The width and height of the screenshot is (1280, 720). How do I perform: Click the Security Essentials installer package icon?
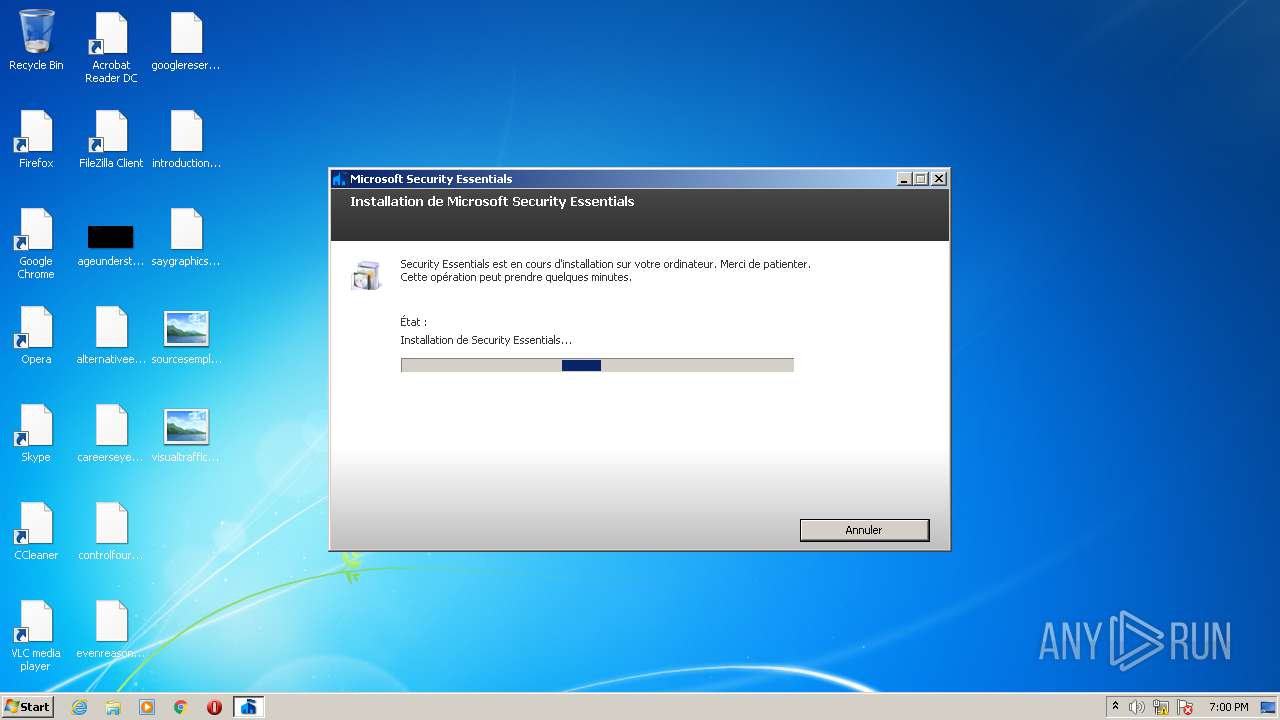pyautogui.click(x=366, y=275)
